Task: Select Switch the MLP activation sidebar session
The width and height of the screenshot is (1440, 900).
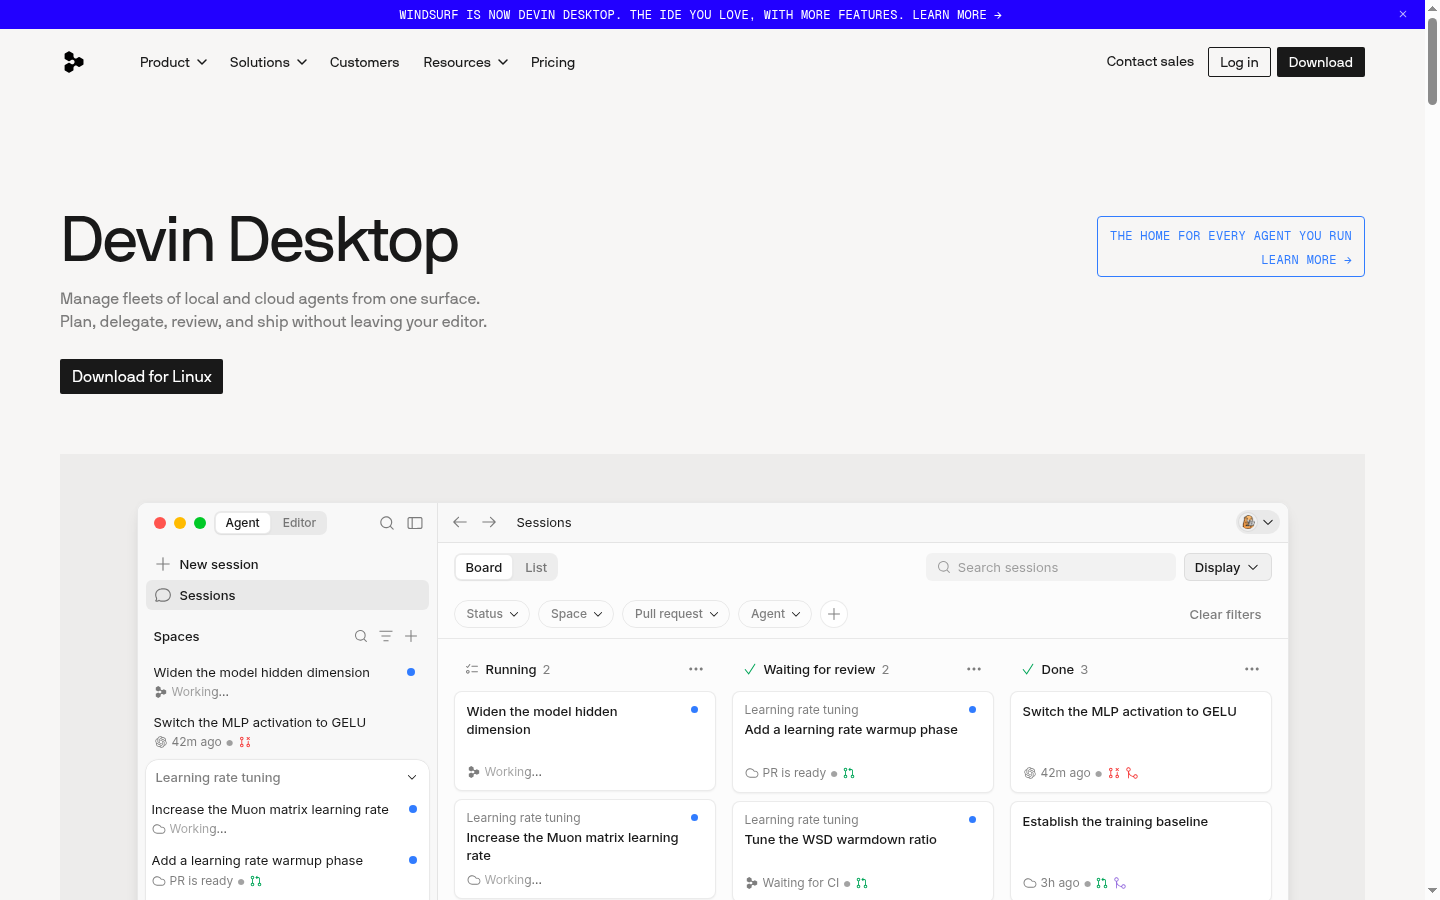Action: 287,731
